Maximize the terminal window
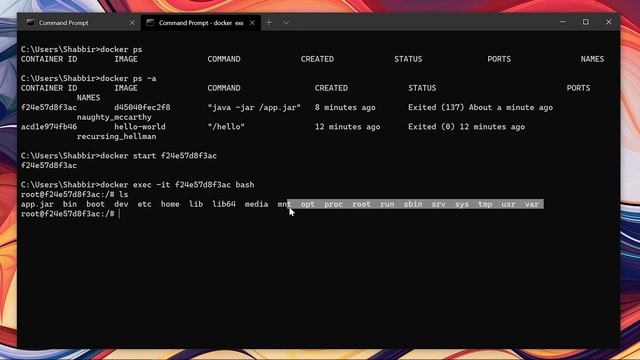The image size is (640, 360). point(586,22)
